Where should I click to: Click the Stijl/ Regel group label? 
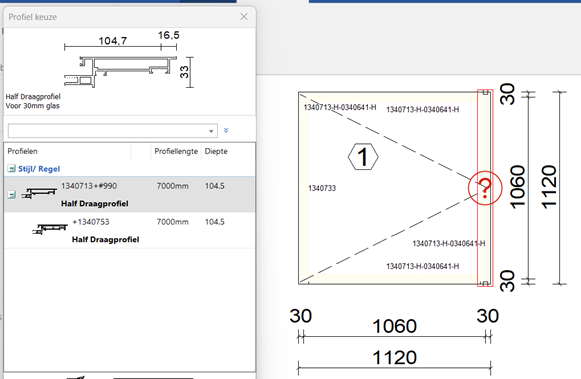click(39, 169)
